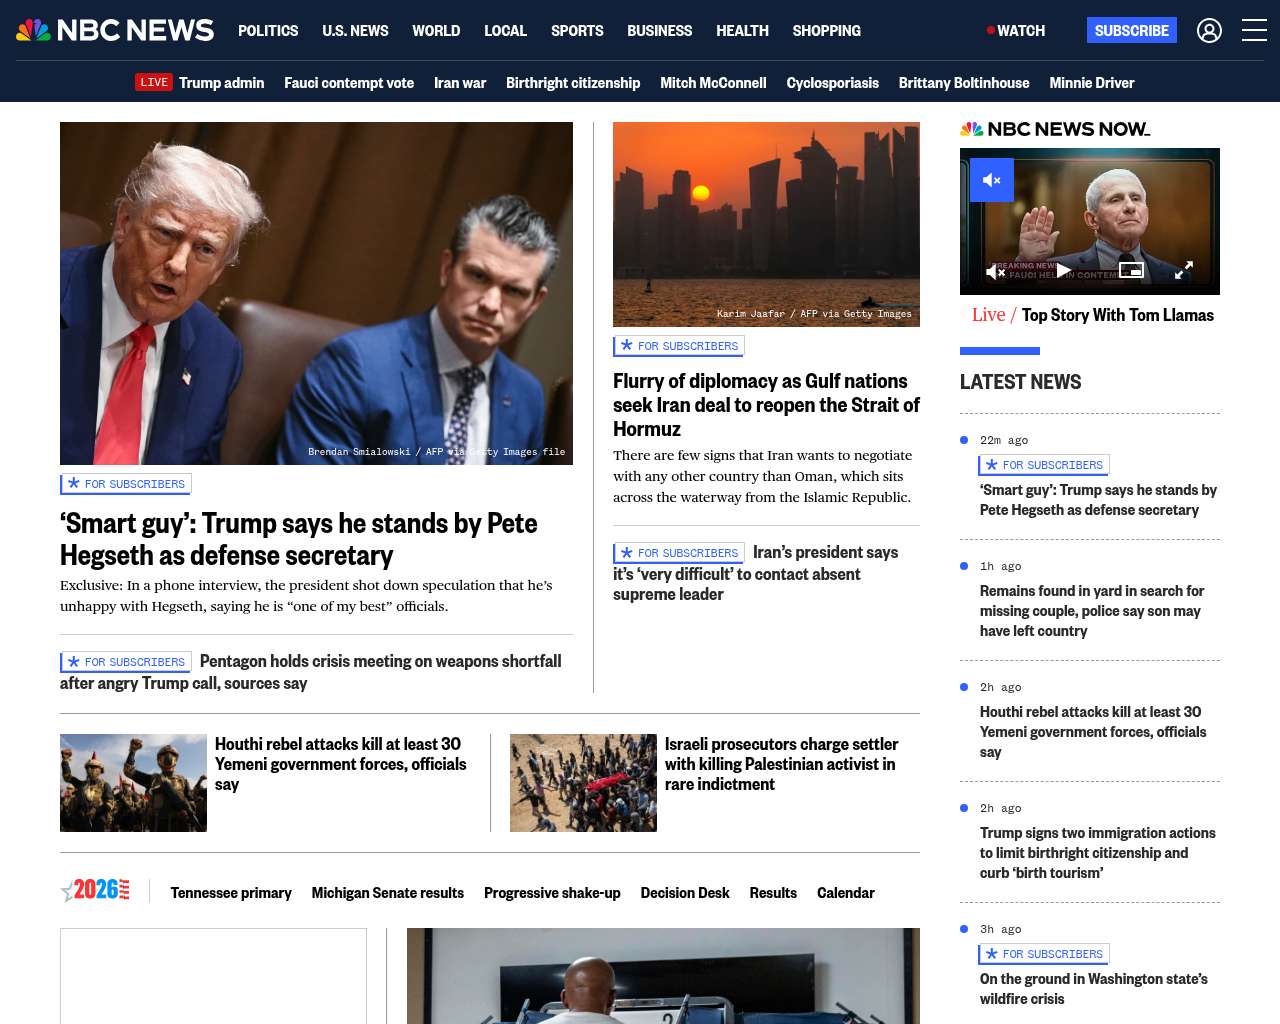Enable picture-in-picture for the live video
This screenshot has width=1280, height=1024.
coord(1131,270)
